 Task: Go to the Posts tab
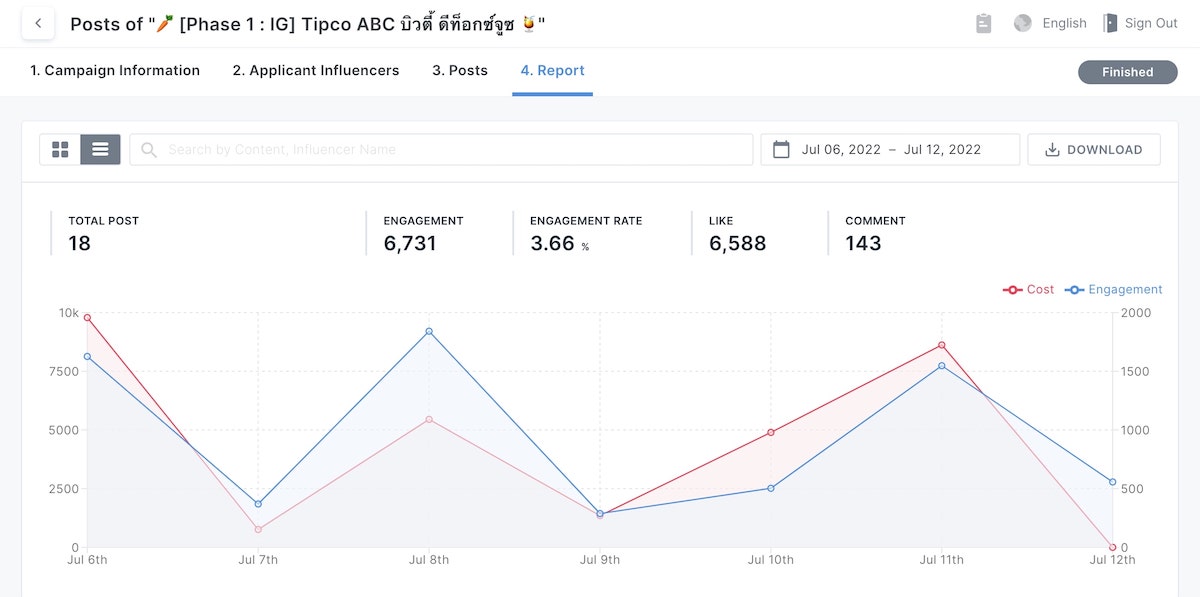[x=460, y=71]
